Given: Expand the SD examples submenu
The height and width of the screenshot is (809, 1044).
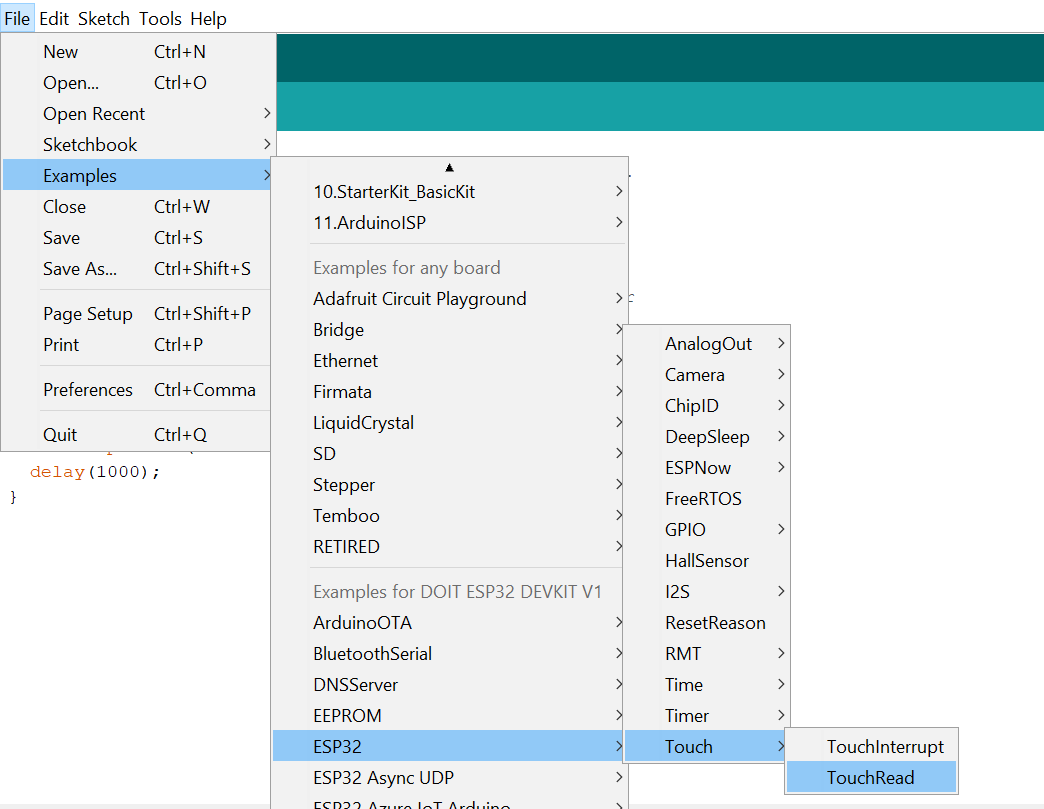Looking at the screenshot, I should tap(449, 453).
